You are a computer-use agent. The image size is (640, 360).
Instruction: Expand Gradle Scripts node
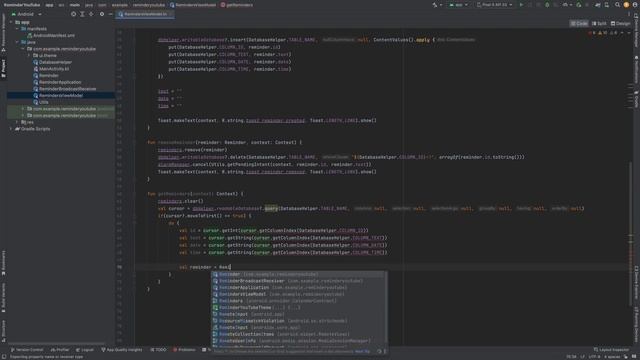11,129
